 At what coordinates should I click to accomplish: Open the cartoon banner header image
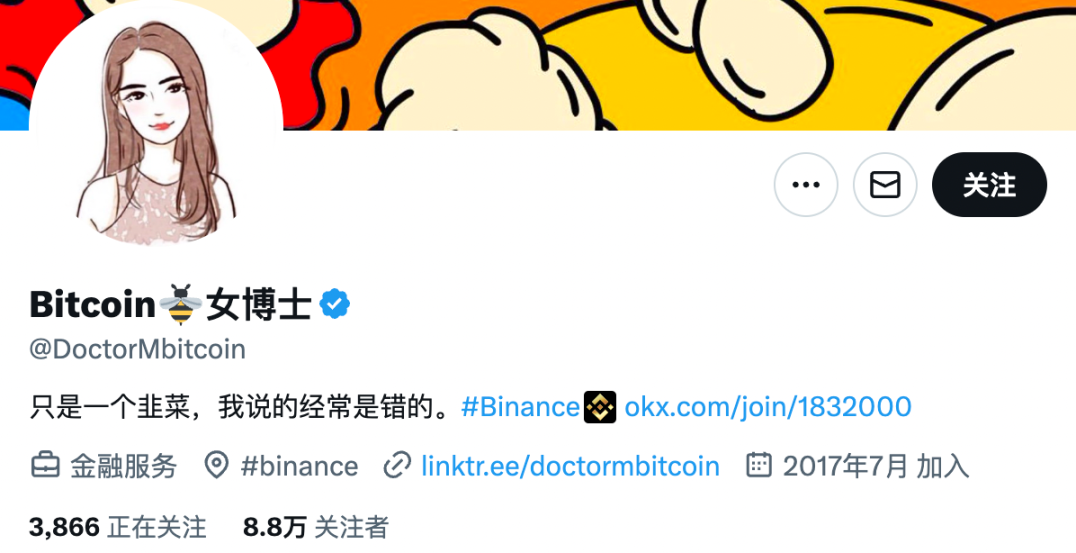pyautogui.click(x=679, y=65)
